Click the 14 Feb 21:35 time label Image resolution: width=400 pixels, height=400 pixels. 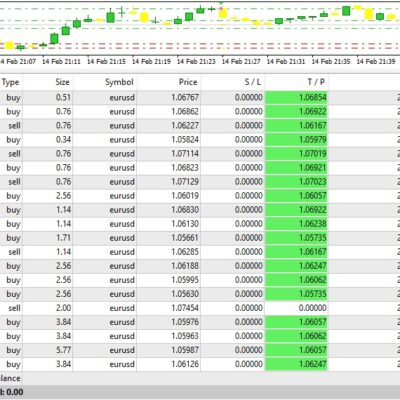(x=331, y=62)
